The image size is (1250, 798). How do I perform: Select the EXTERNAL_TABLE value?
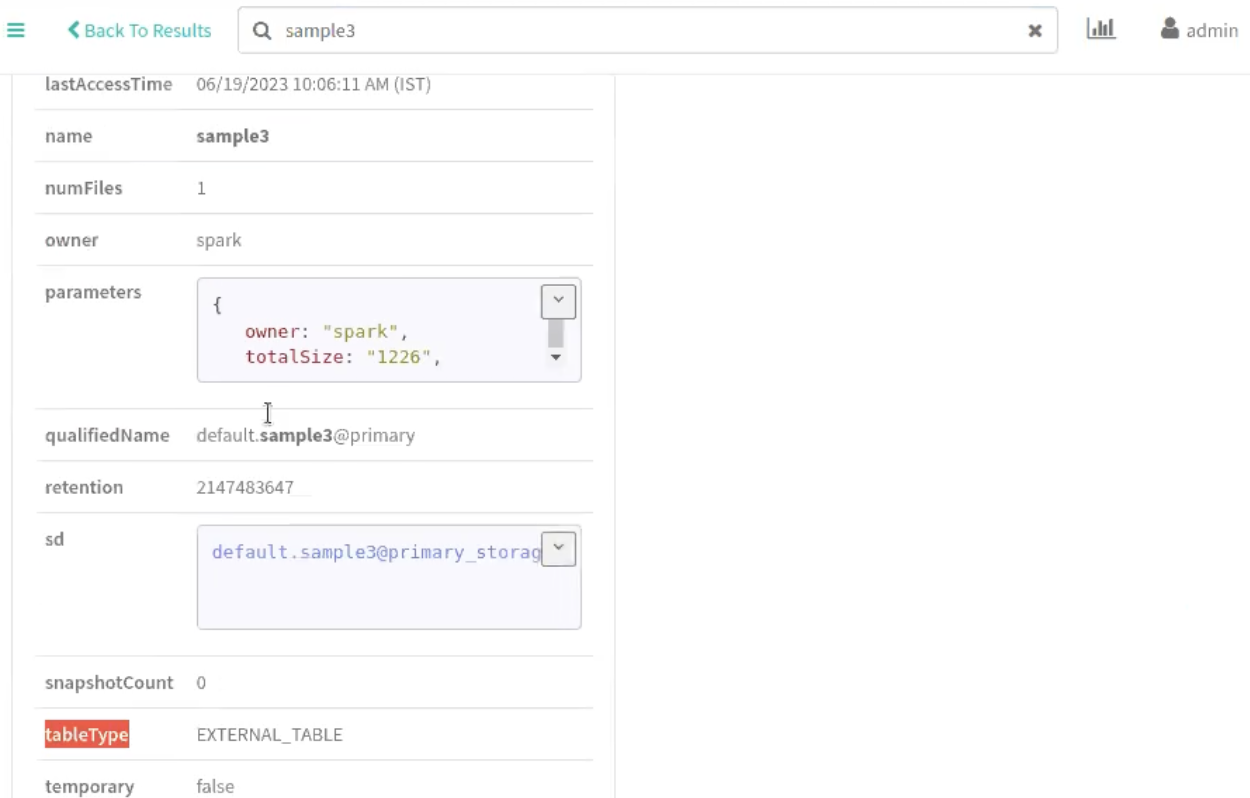(269, 735)
